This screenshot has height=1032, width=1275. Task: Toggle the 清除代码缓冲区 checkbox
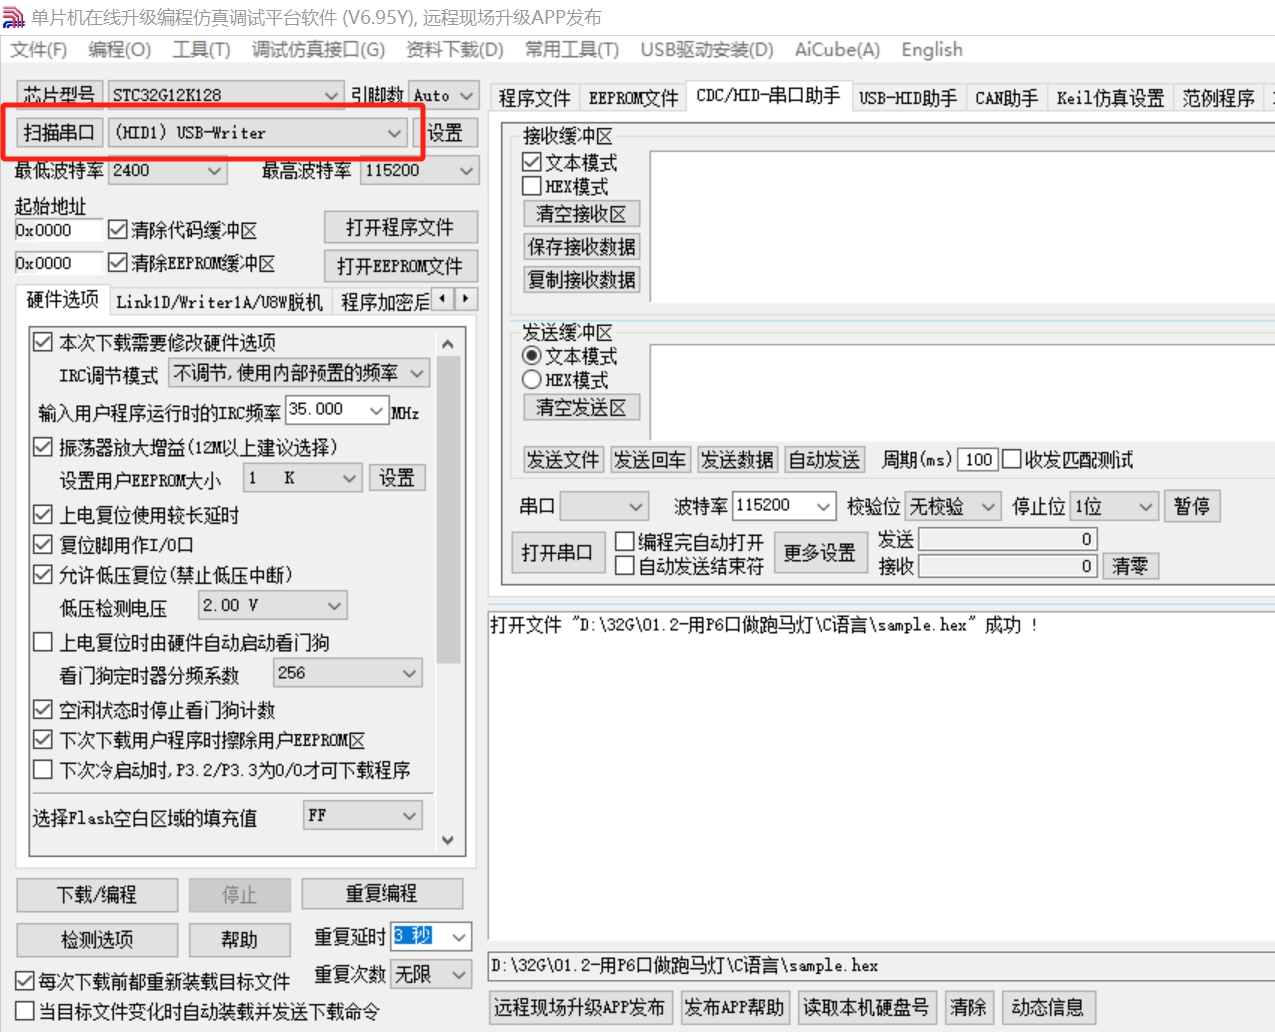pyautogui.click(x=118, y=230)
